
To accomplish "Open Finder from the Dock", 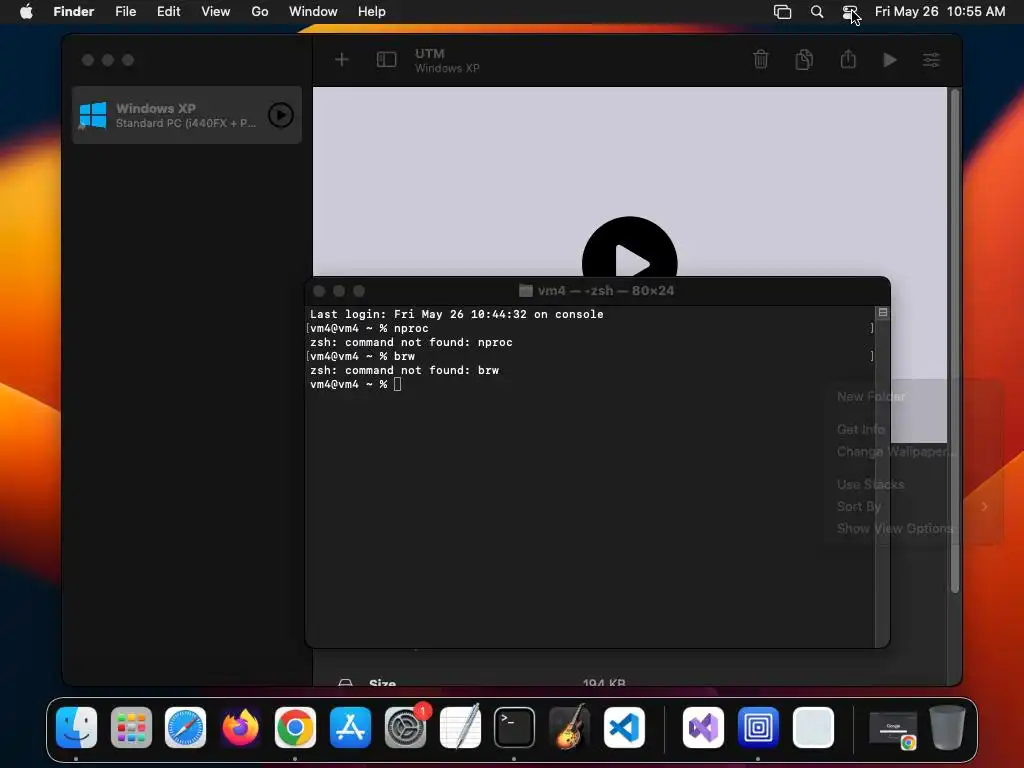I will click(x=76, y=727).
